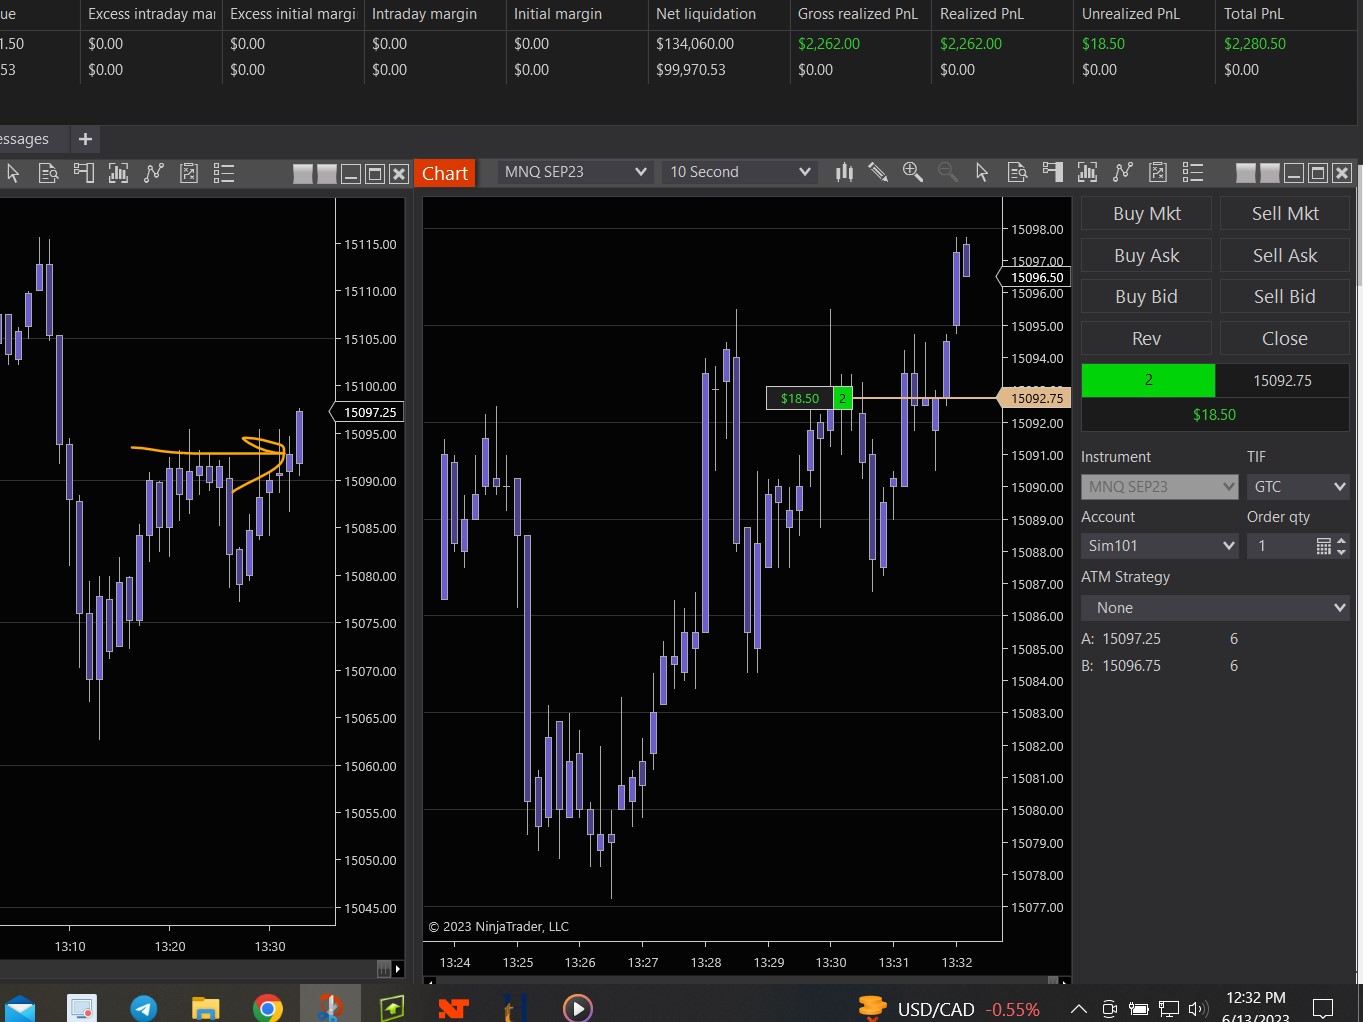Viewport: 1363px width, 1022px height.
Task: Toggle Chart Trader panel icon in MNQ chart toolbar
Action: tap(1052, 172)
